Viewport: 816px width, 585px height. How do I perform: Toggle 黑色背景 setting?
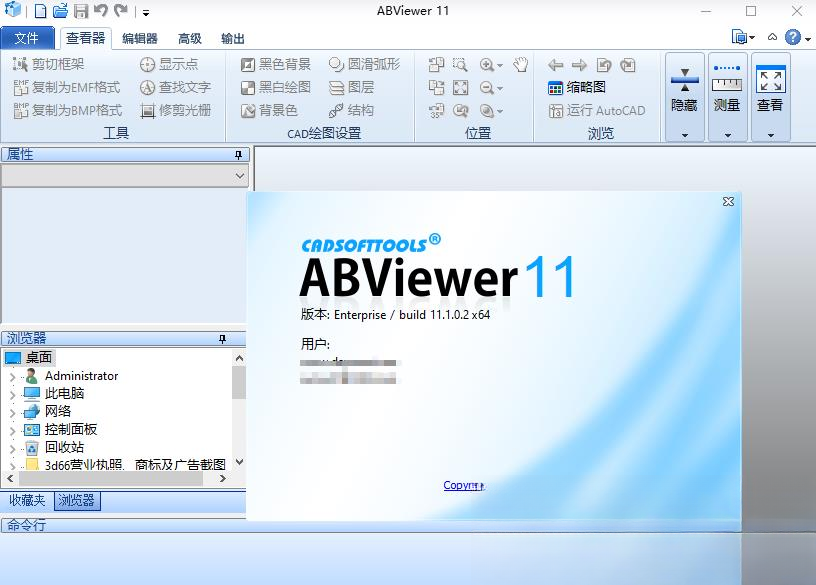[276, 64]
